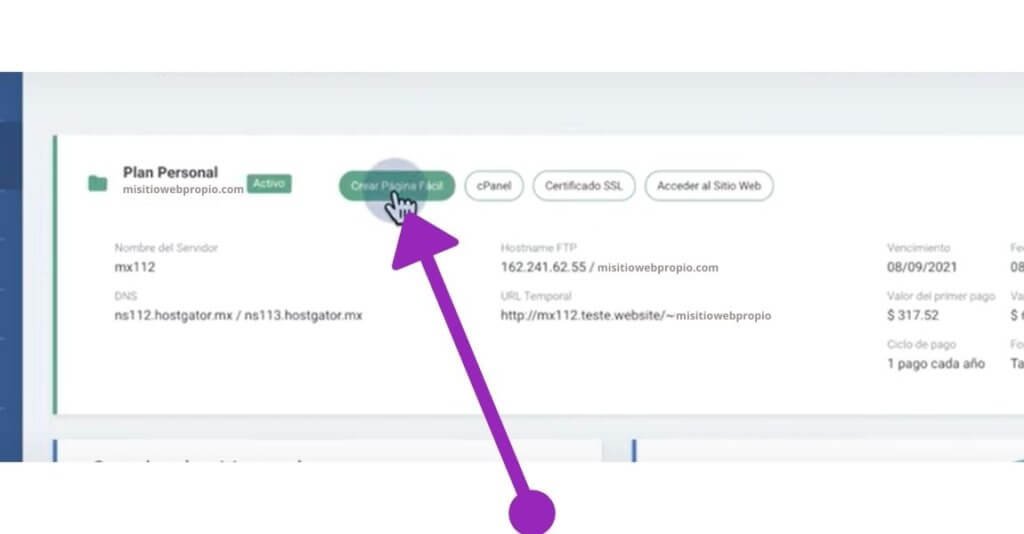Click the FTP hostname 162.241.62.55
The width and height of the screenshot is (1024, 534).
[x=543, y=267]
